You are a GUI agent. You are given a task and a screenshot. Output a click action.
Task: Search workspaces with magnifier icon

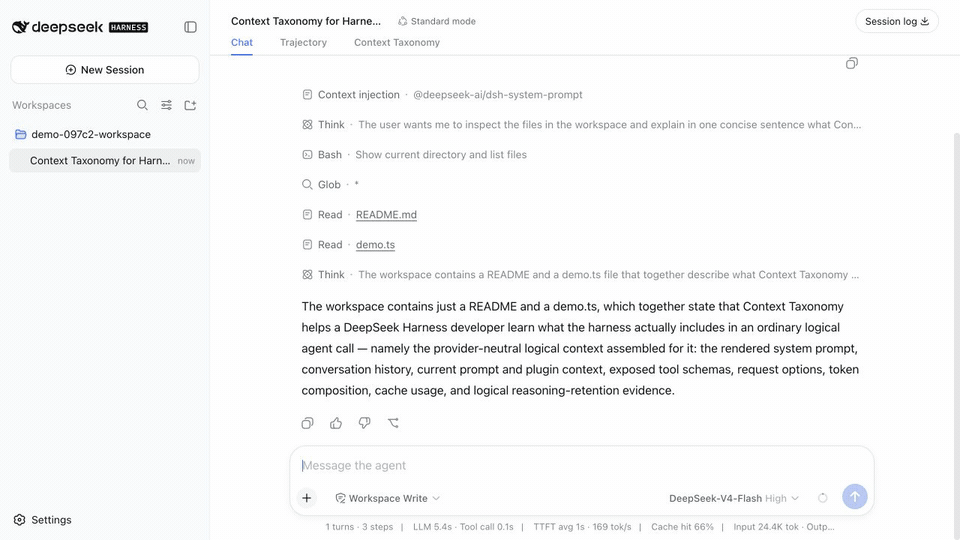point(142,105)
